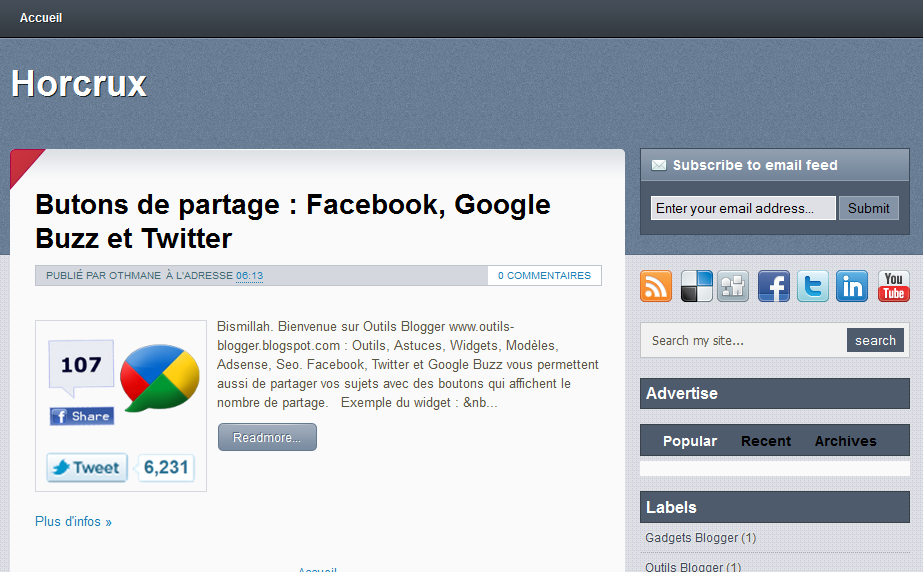Click the Advertise widget heading
Screen dimensions: 923x572
point(775,393)
